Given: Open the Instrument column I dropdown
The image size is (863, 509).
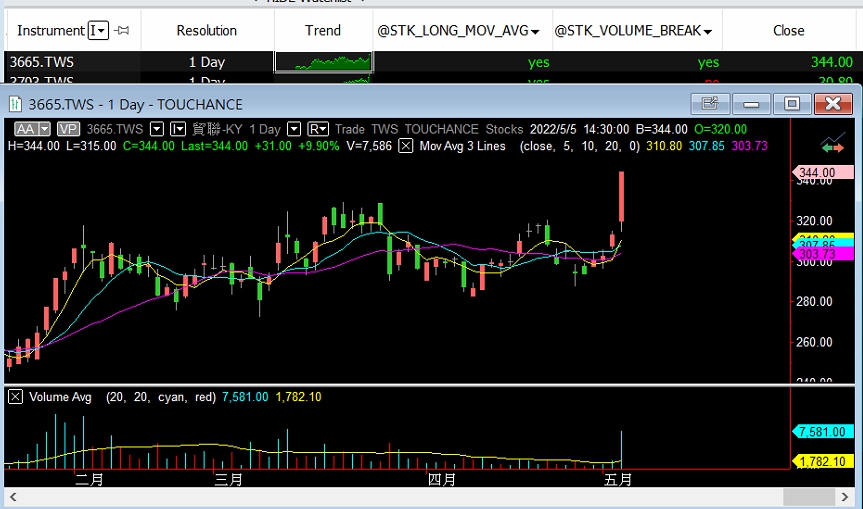Looking at the screenshot, I should click(99, 30).
